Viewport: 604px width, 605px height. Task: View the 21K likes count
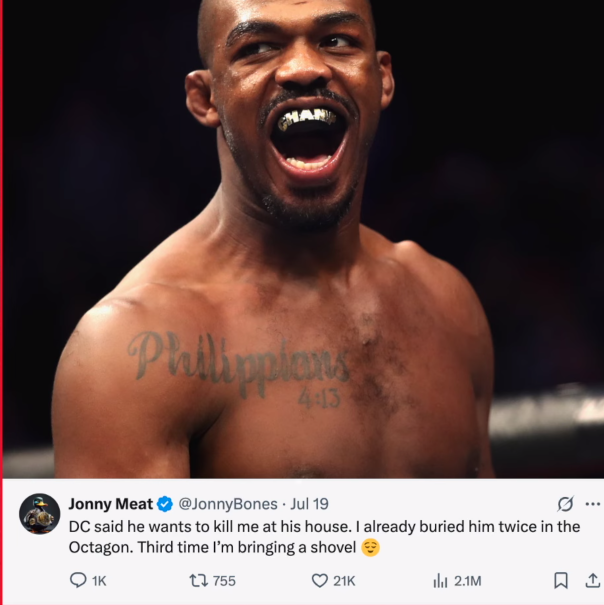(x=344, y=581)
